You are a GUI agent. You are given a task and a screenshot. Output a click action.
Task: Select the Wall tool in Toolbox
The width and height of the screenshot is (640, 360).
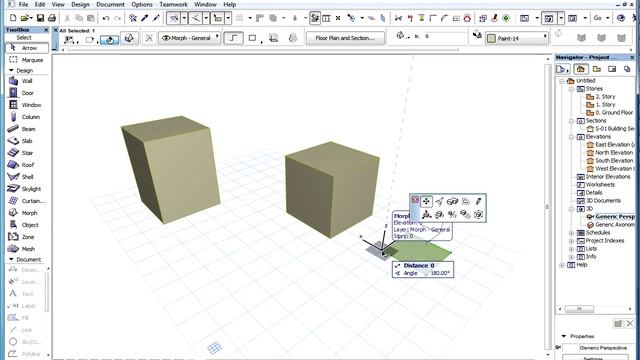pos(27,81)
